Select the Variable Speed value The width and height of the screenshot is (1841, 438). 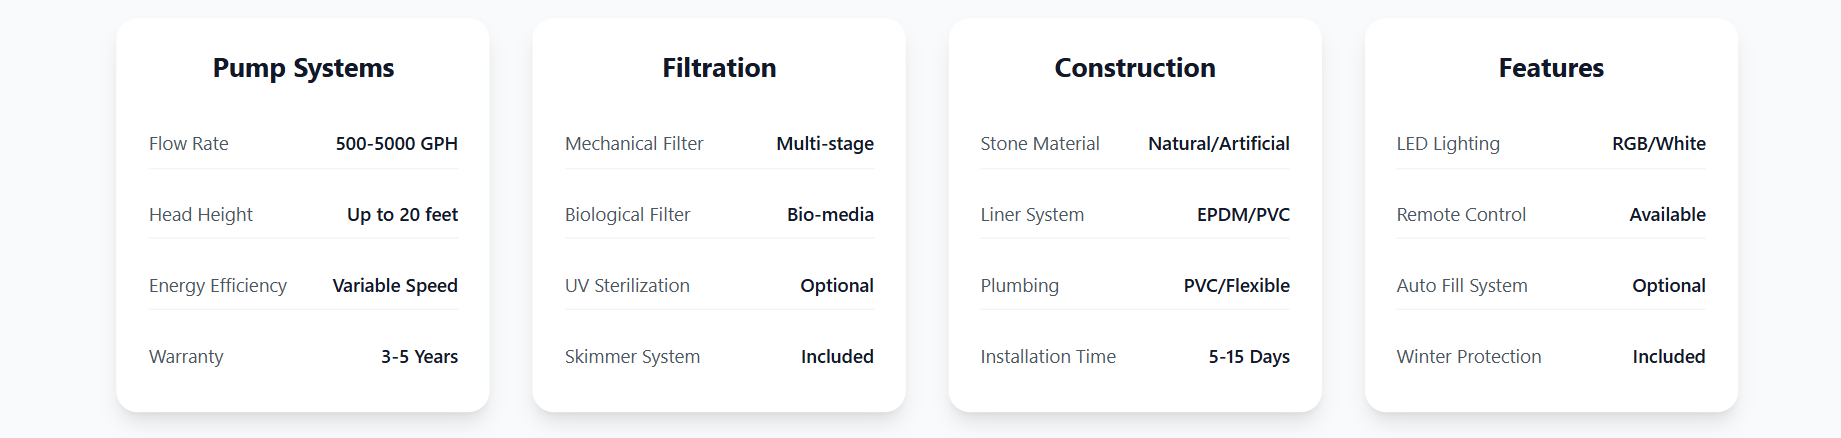395,286
